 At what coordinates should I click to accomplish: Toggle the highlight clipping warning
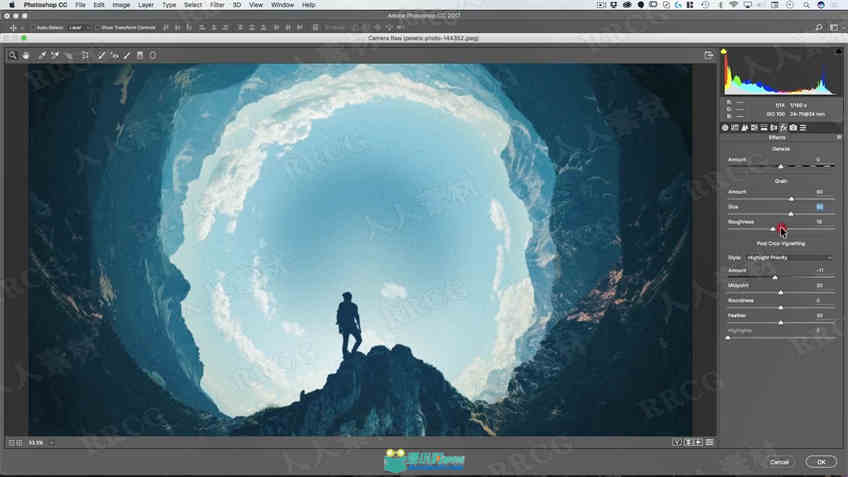click(839, 51)
